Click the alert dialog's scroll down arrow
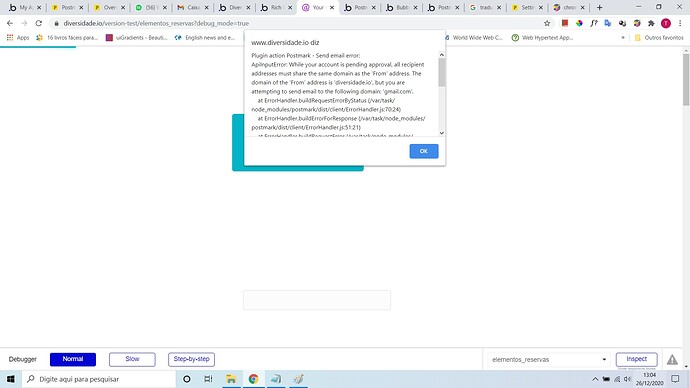The height and width of the screenshot is (388, 690). click(x=442, y=133)
